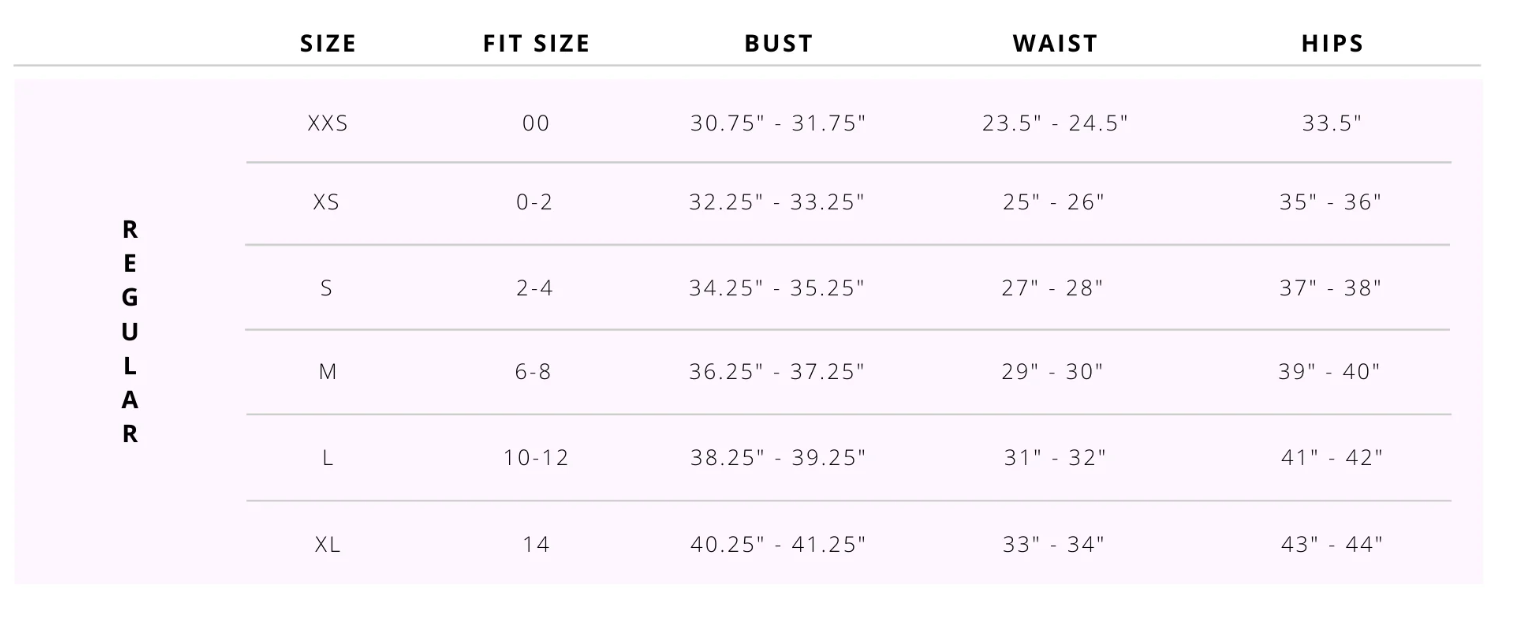Select the XS size row label
This screenshot has width=1520, height=630.
coord(327,203)
